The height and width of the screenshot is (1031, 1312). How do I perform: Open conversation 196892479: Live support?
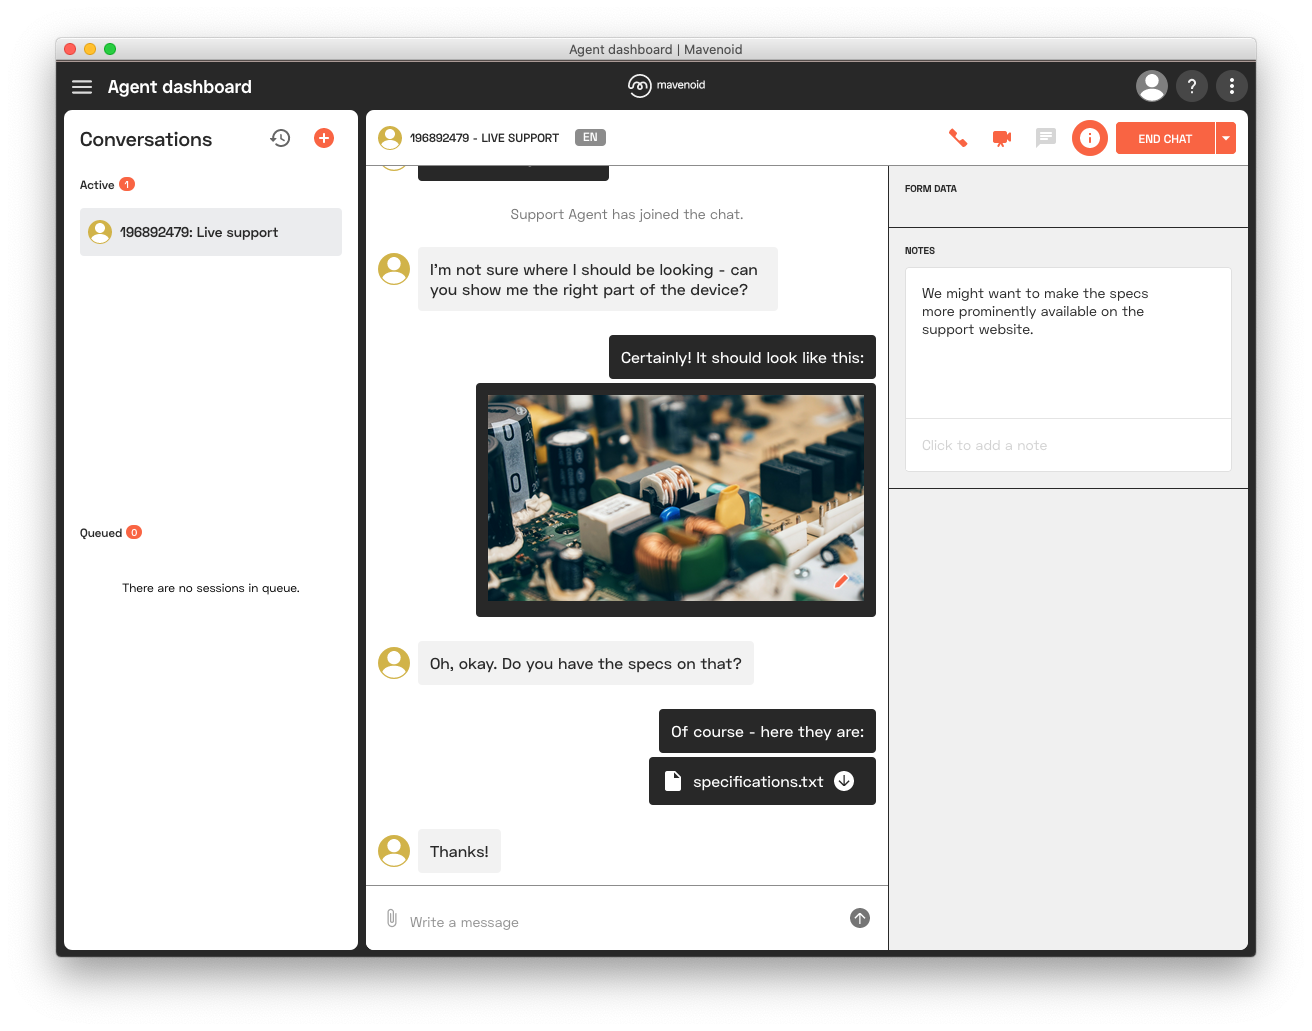click(211, 232)
